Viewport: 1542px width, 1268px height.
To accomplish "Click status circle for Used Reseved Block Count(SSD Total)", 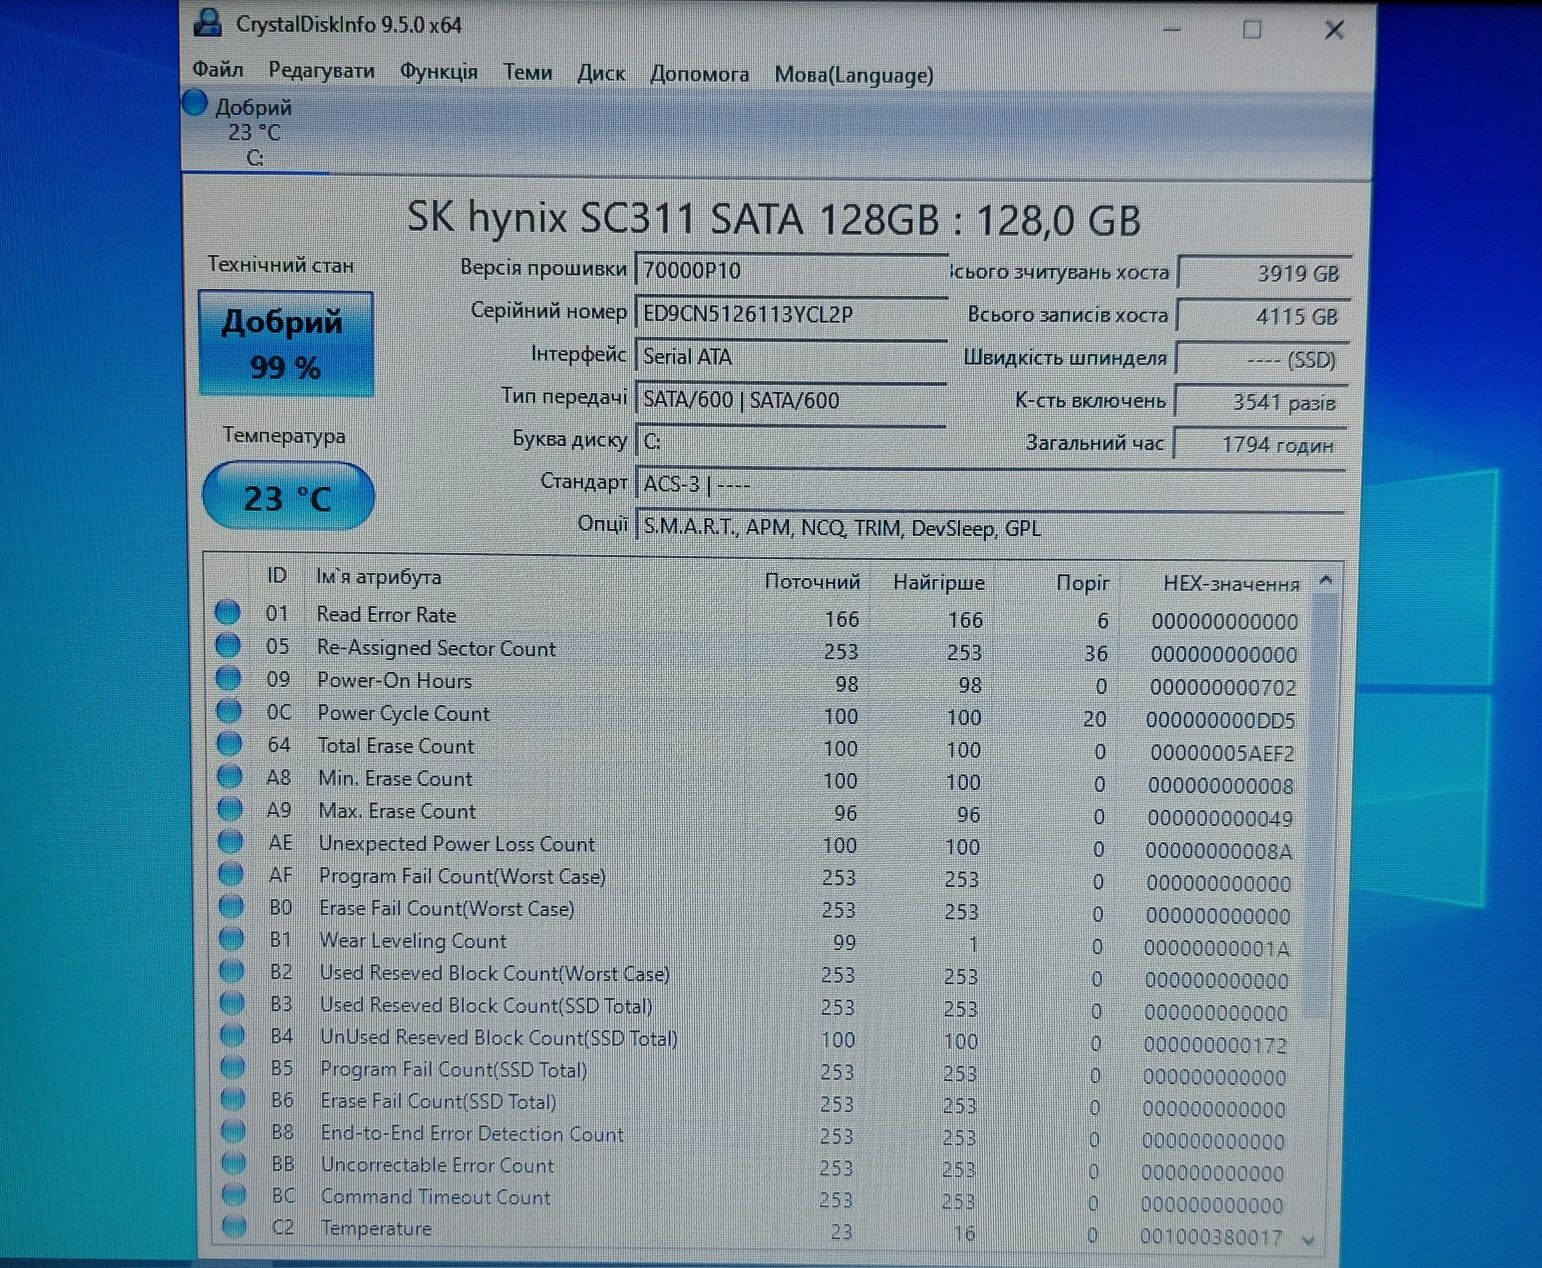I will (232, 1003).
